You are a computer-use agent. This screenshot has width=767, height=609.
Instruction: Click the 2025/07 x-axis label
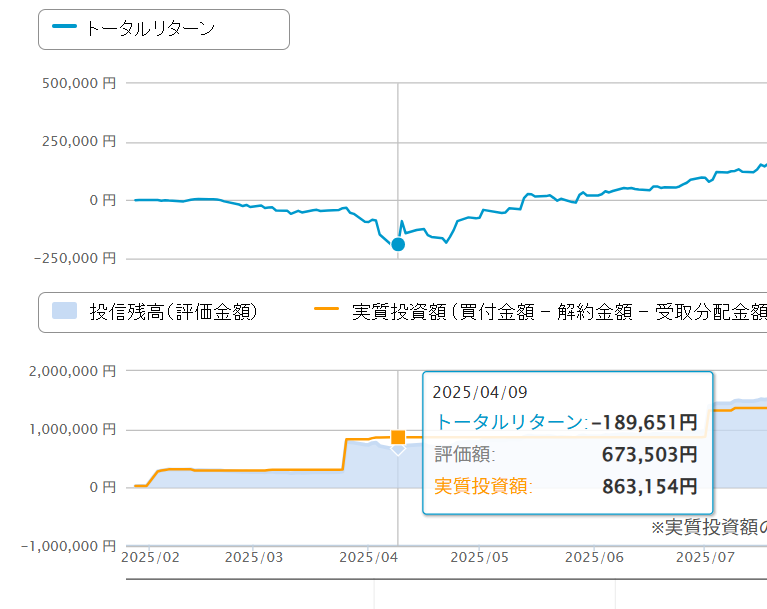pos(705,555)
